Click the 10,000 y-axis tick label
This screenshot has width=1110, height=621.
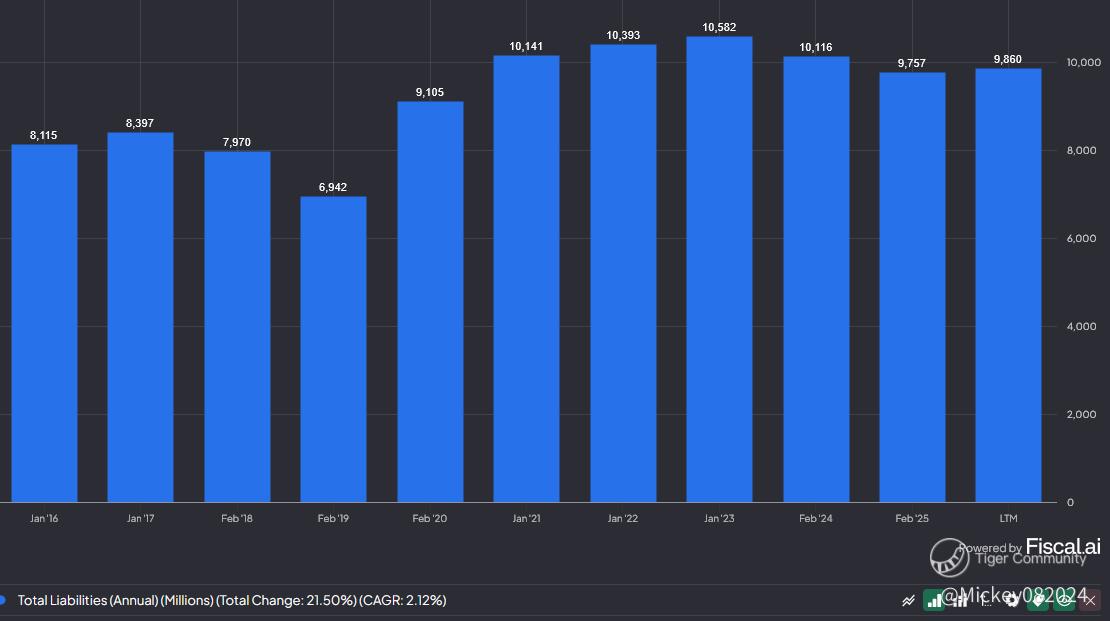1084,62
